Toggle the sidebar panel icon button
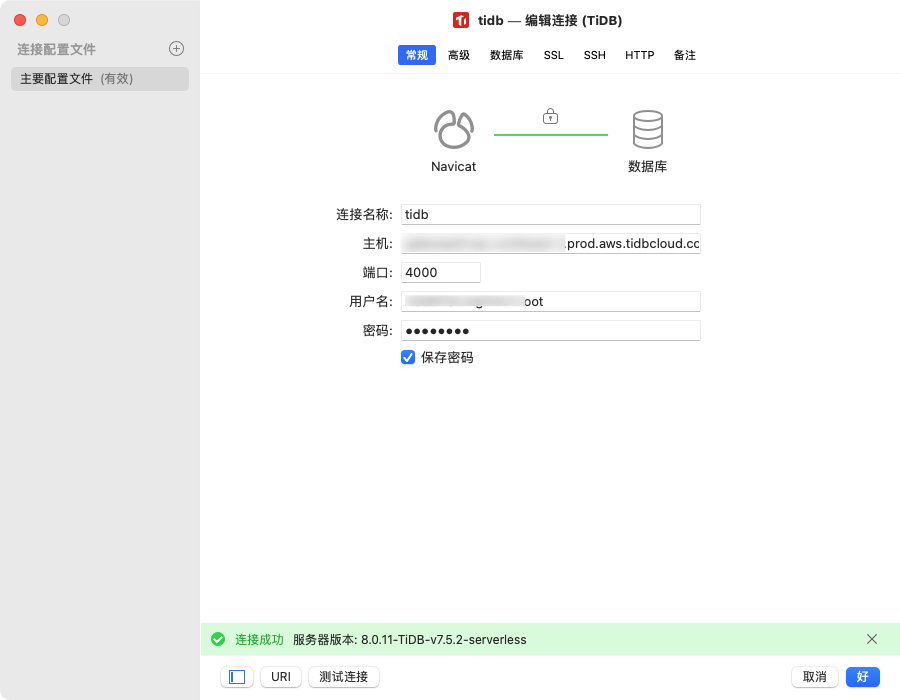The width and height of the screenshot is (900, 700). pos(237,677)
